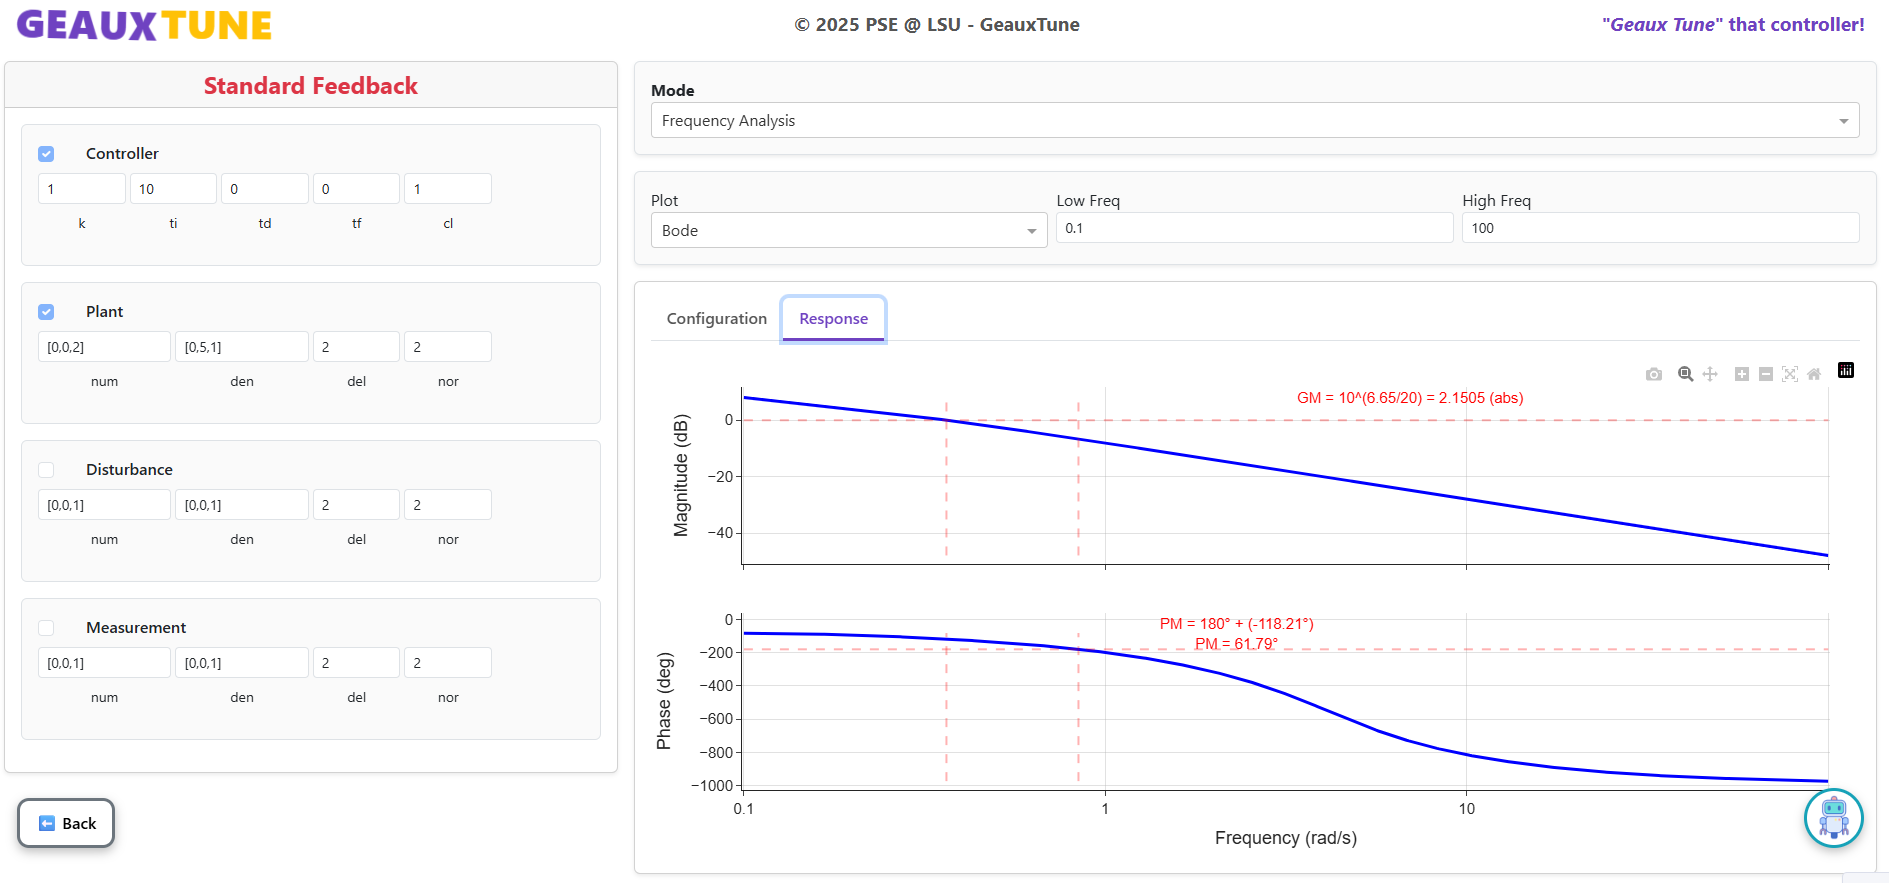Click the Plant del input field
The width and height of the screenshot is (1889, 883).
point(356,347)
